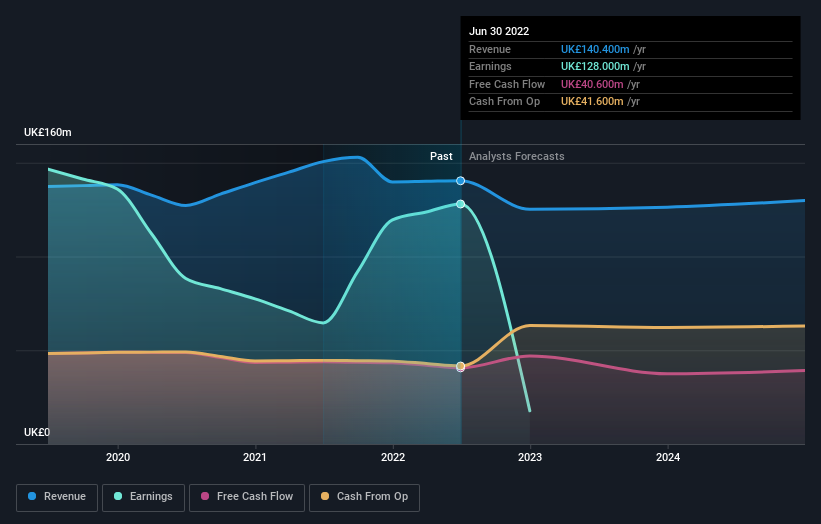Toggle the Earnings legend series
821x524 pixels.
point(143,497)
